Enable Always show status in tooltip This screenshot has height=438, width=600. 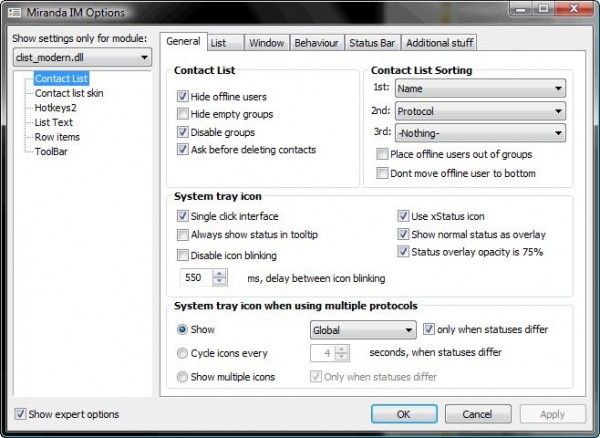pos(183,234)
